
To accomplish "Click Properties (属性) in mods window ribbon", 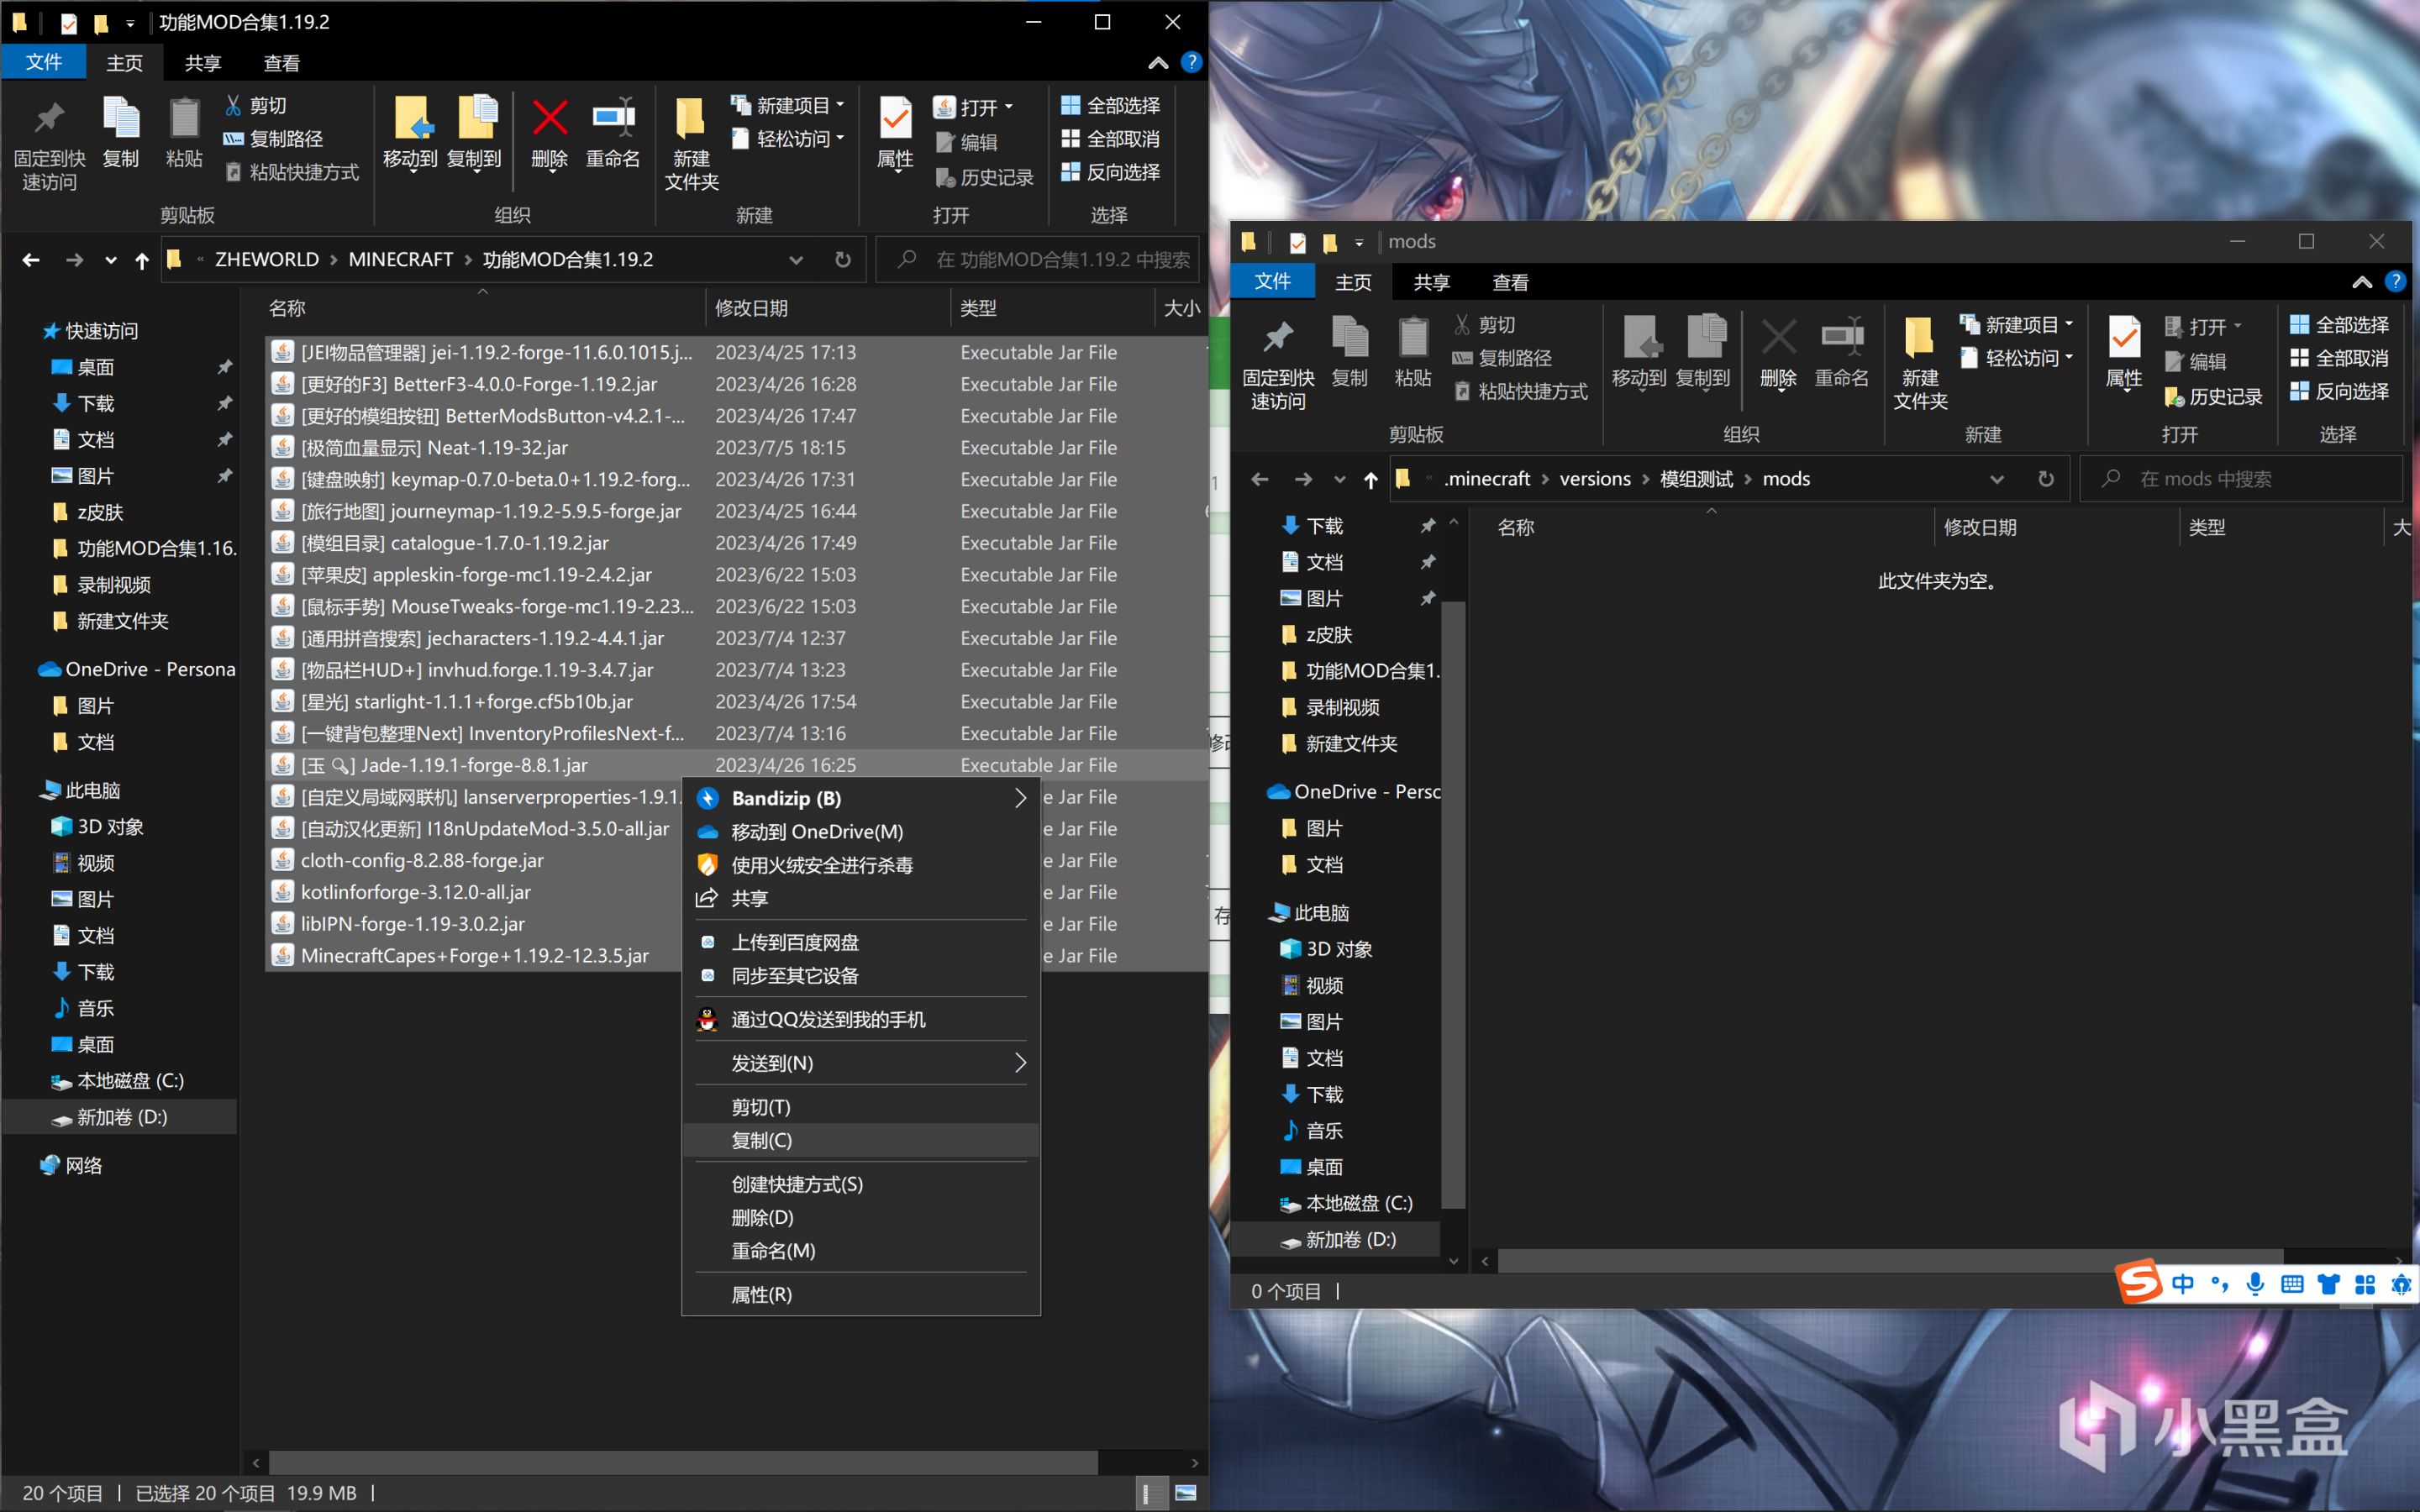I will click(x=2124, y=353).
